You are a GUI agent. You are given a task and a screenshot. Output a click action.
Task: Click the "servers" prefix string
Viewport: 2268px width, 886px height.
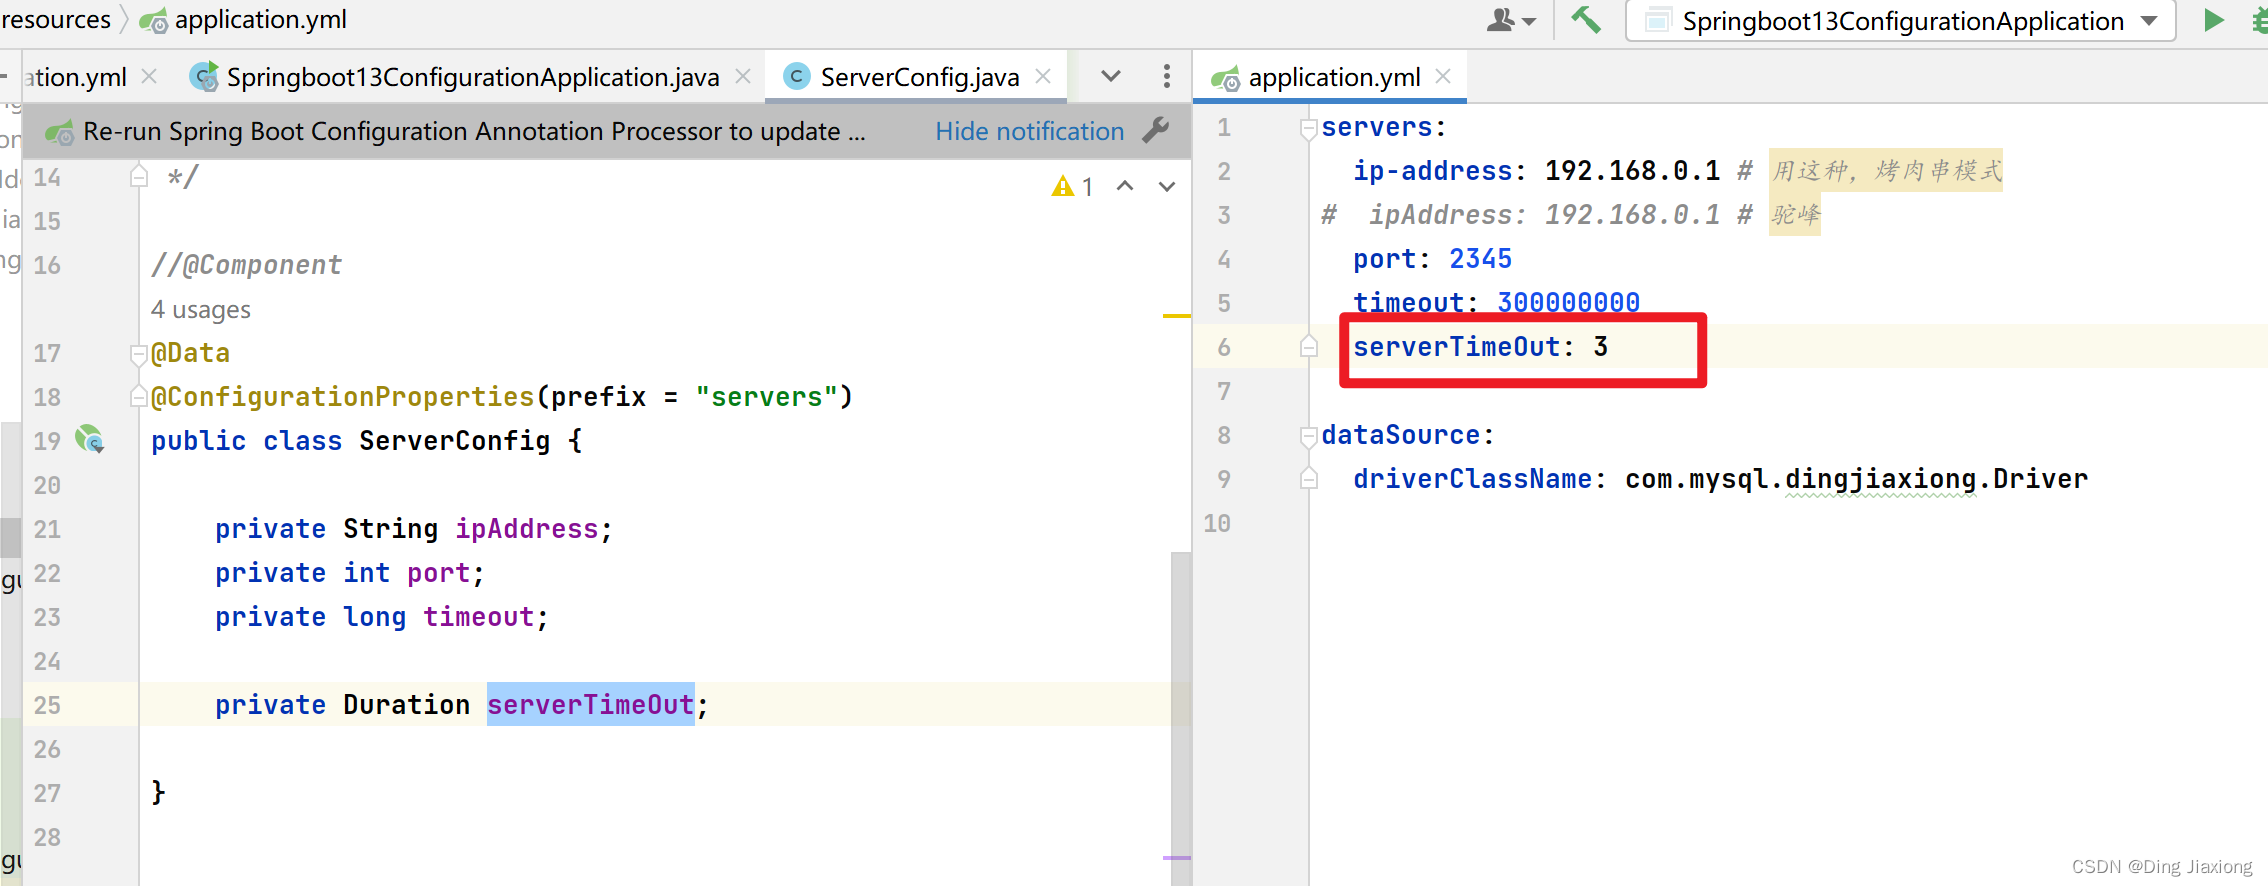coord(766,397)
